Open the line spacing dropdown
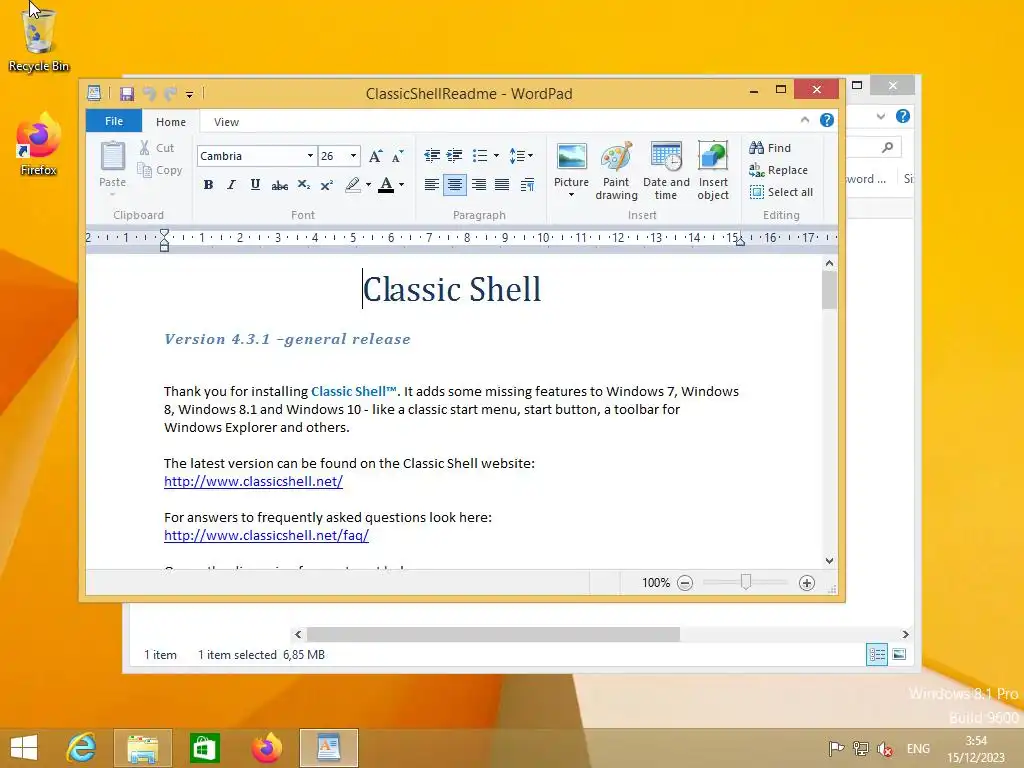Image resolution: width=1024 pixels, height=768 pixels. 520,155
